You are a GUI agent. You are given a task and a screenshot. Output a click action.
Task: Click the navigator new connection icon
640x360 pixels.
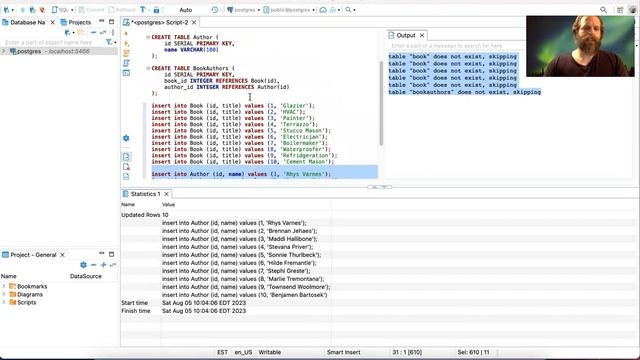pyautogui.click(x=68, y=32)
